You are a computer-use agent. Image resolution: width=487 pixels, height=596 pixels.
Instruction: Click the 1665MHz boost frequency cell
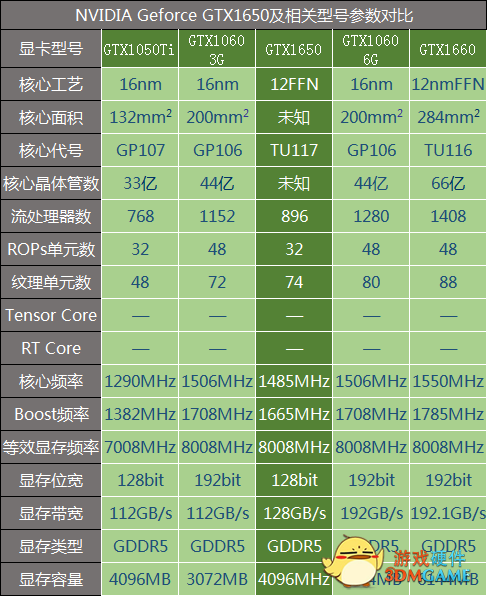[294, 414]
